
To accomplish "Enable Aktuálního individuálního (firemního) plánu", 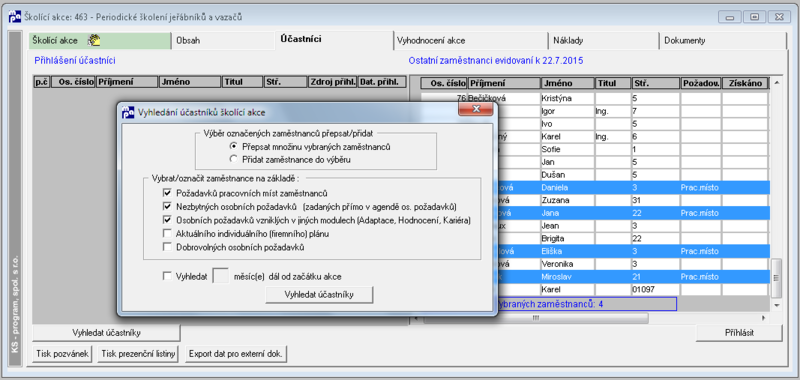I will click(167, 234).
